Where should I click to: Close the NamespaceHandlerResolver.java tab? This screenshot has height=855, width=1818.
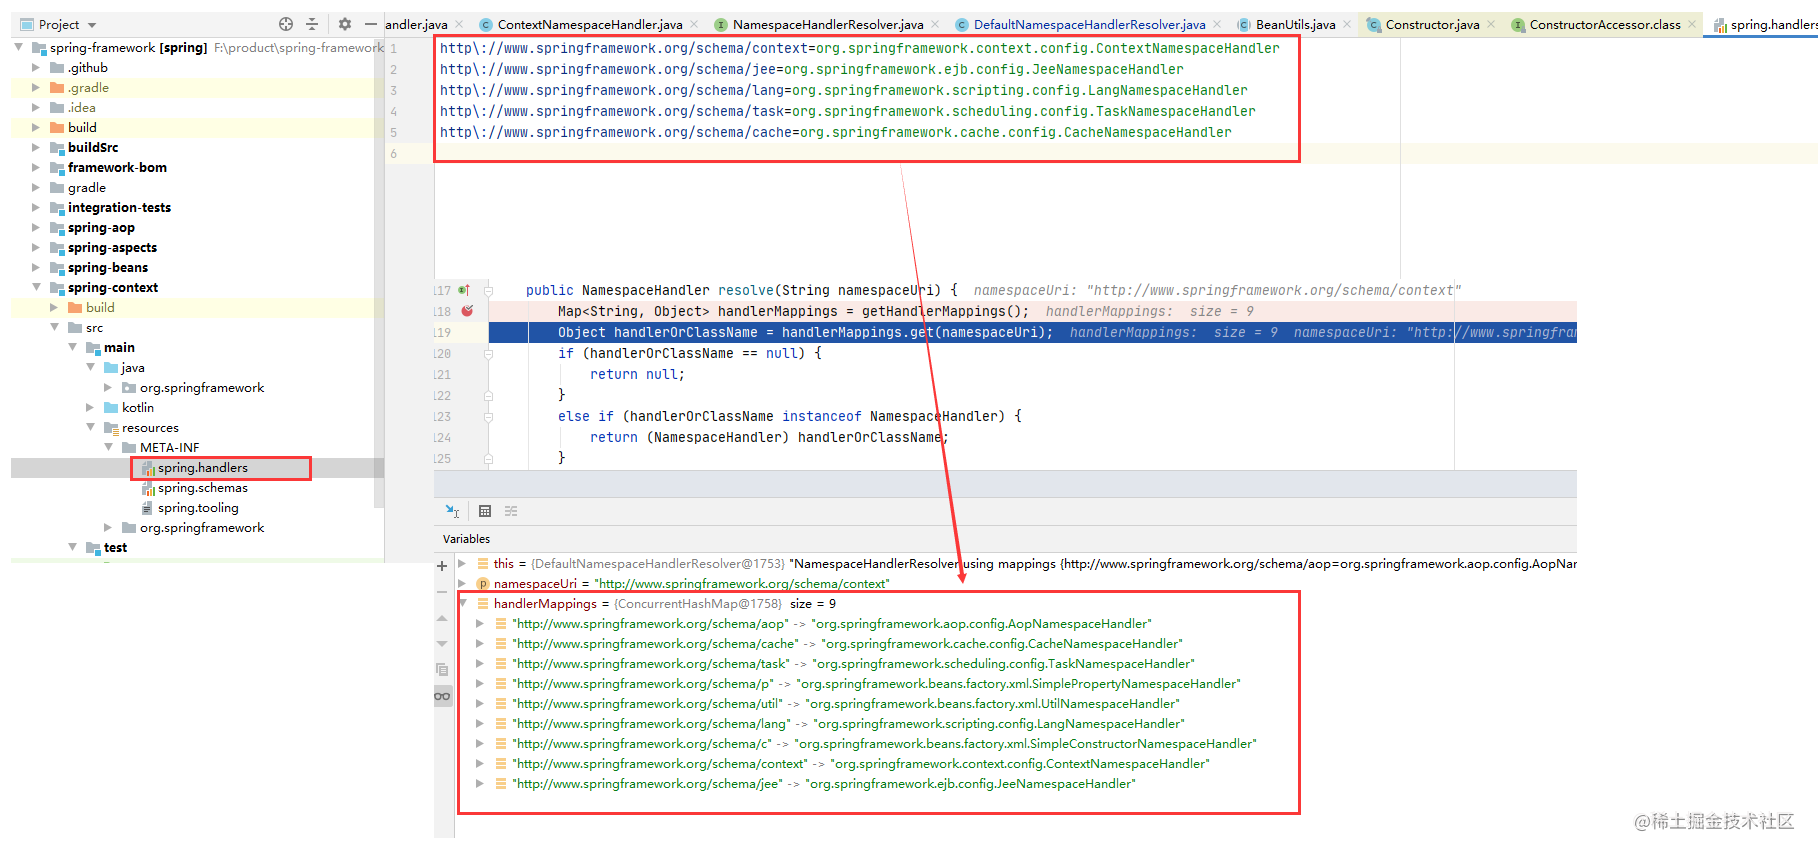pyautogui.click(x=935, y=24)
